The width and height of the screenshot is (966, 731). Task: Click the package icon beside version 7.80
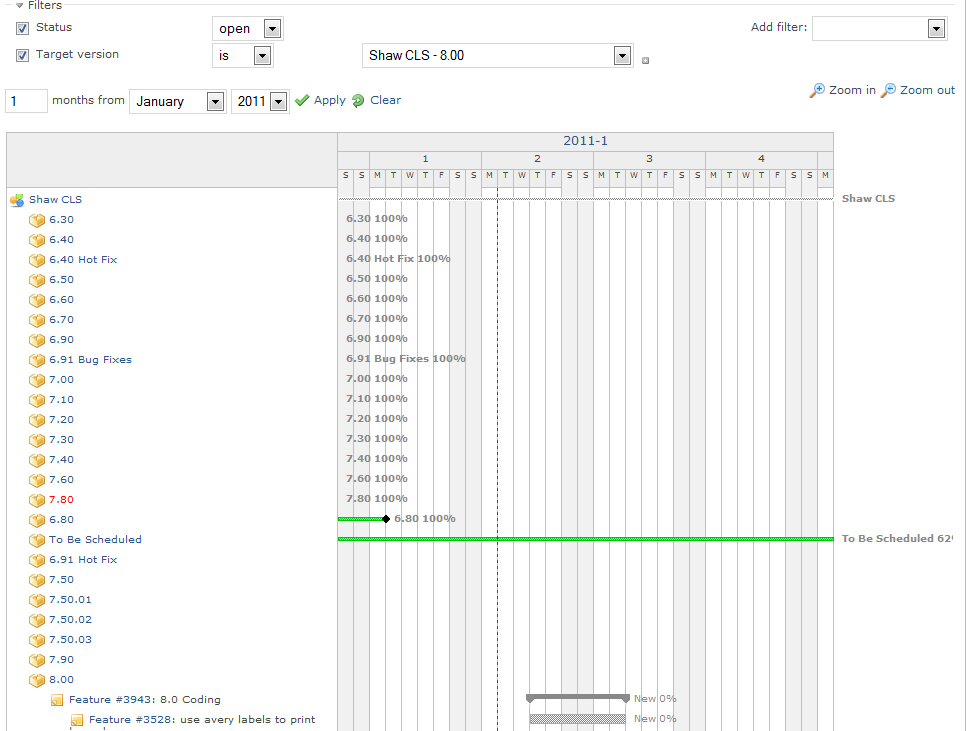click(x=37, y=500)
